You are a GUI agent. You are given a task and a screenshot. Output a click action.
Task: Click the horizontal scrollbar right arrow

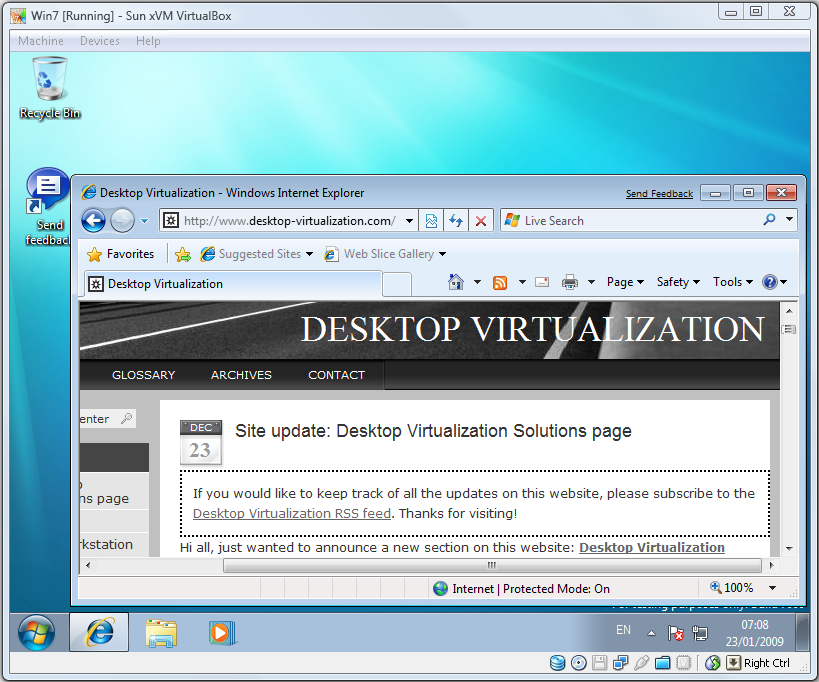click(771, 565)
